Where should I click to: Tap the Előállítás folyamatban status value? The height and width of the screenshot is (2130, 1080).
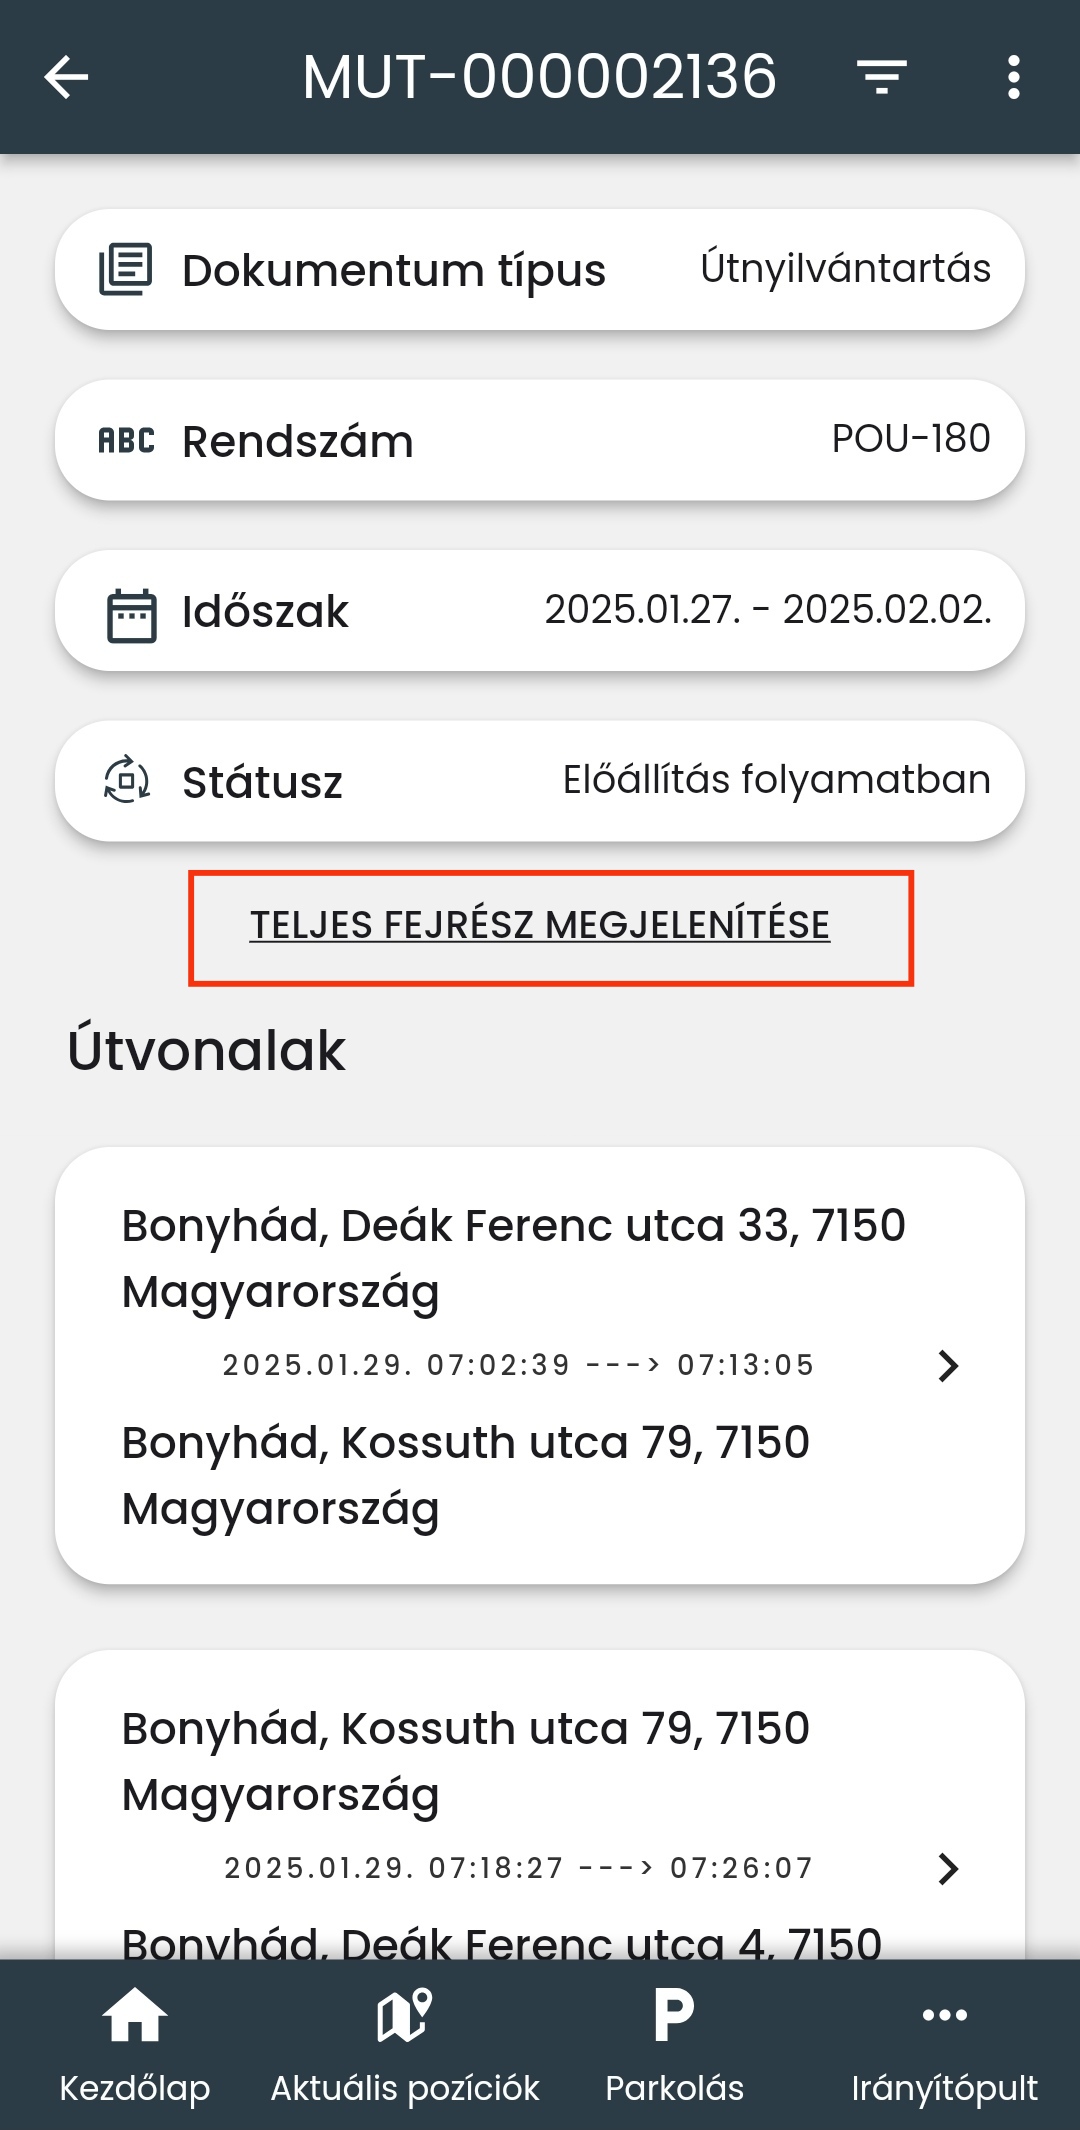(776, 780)
